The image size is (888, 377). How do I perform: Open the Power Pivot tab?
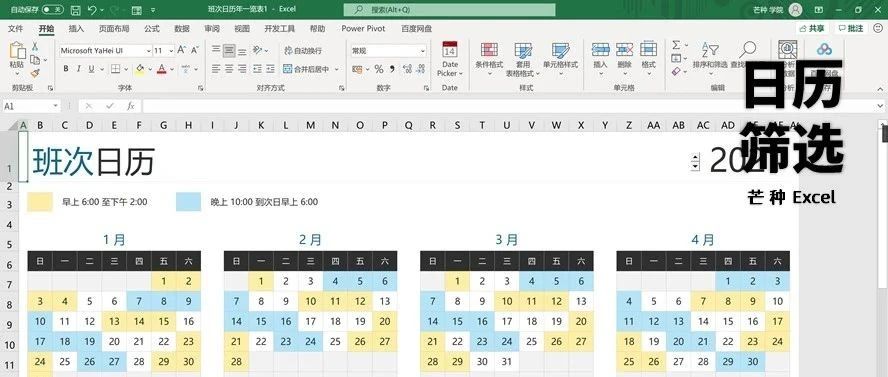363,28
